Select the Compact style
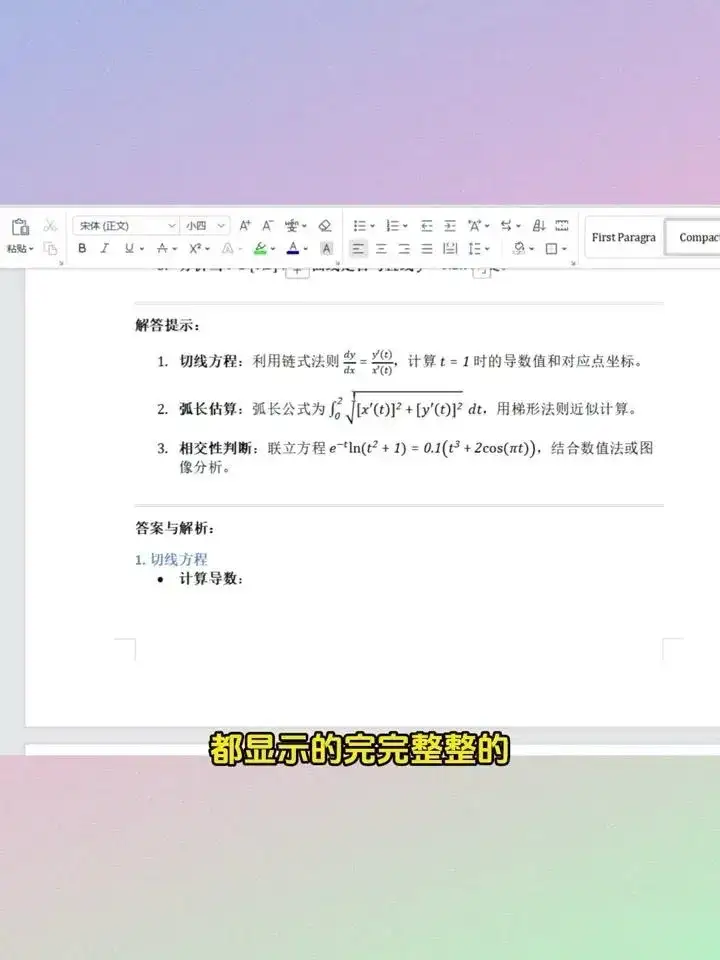 693,238
